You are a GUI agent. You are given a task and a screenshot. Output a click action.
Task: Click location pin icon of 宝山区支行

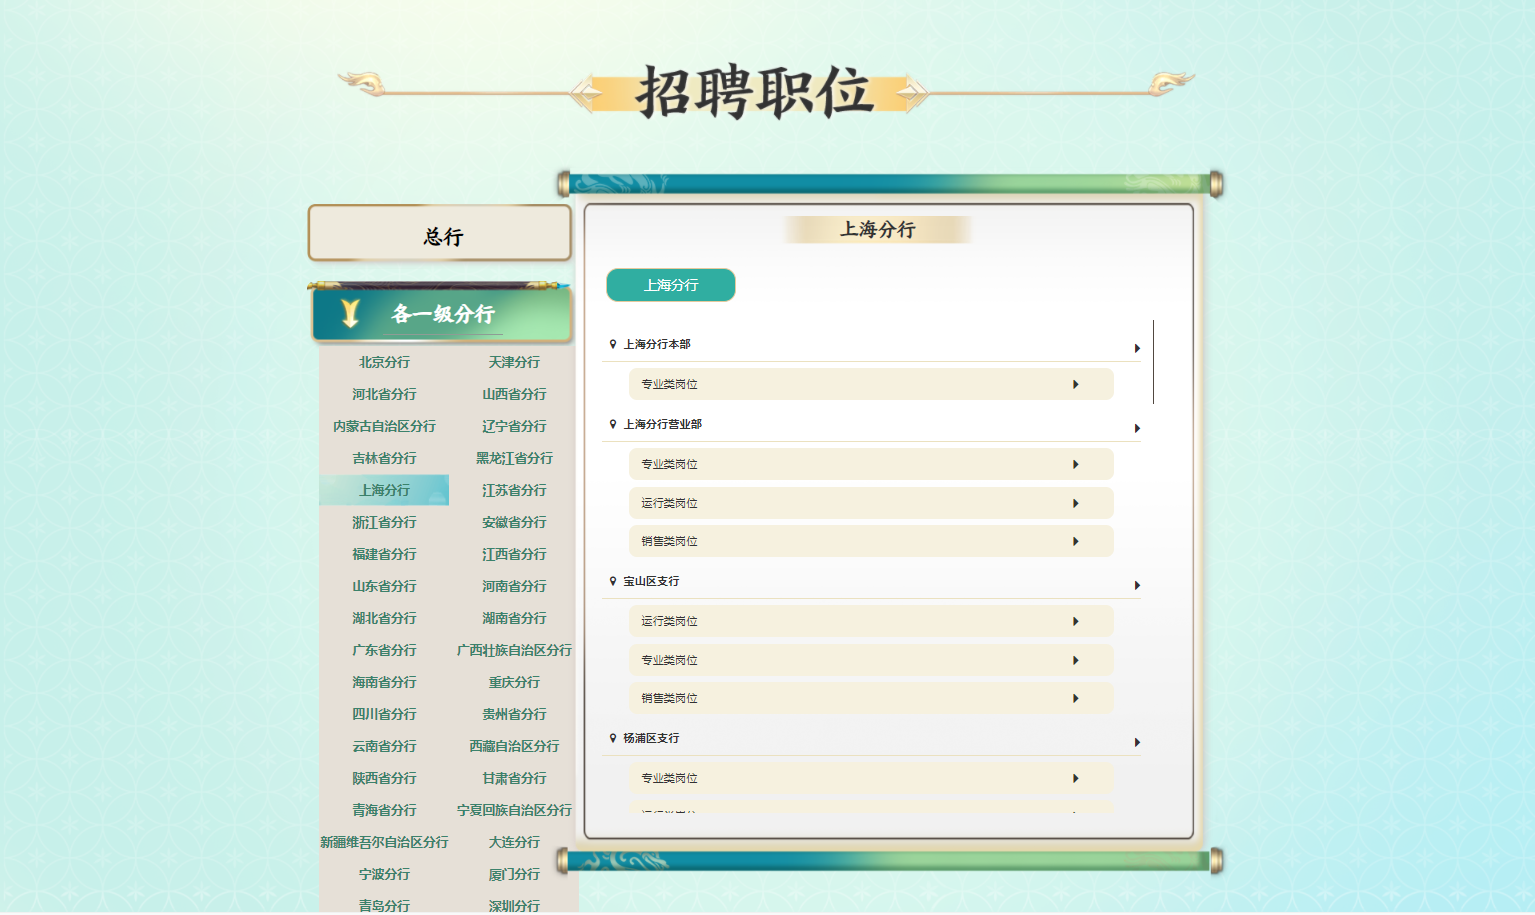click(x=613, y=581)
